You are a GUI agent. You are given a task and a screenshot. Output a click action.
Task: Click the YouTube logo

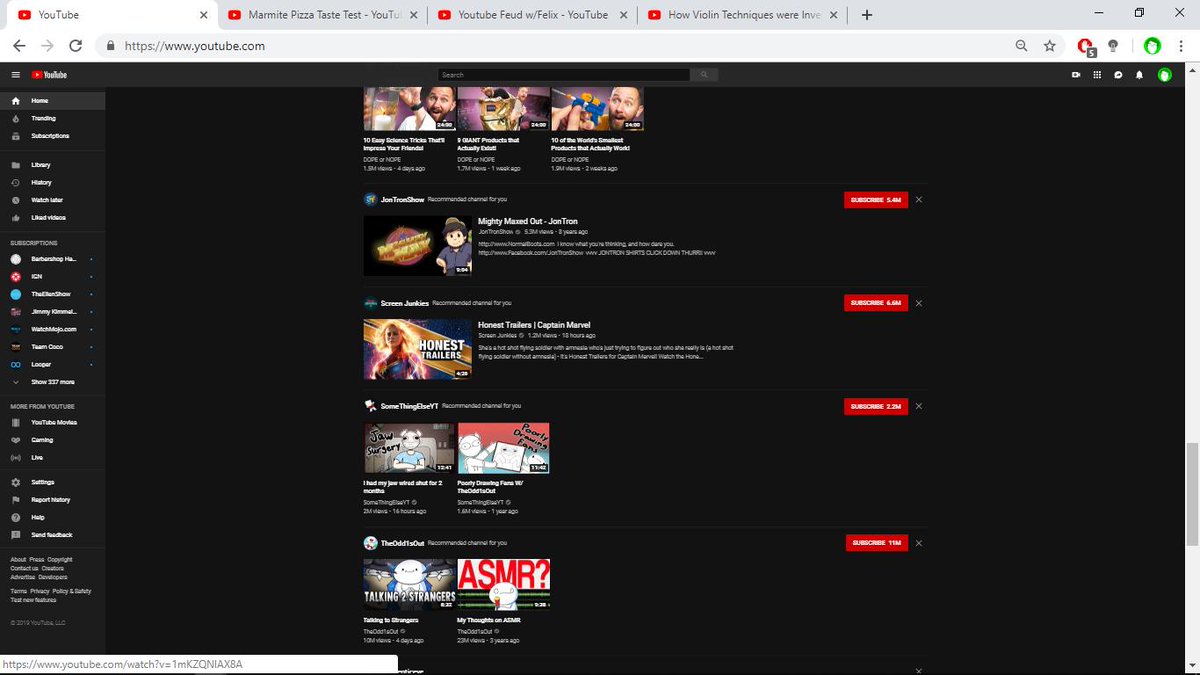pyautogui.click(x=49, y=75)
